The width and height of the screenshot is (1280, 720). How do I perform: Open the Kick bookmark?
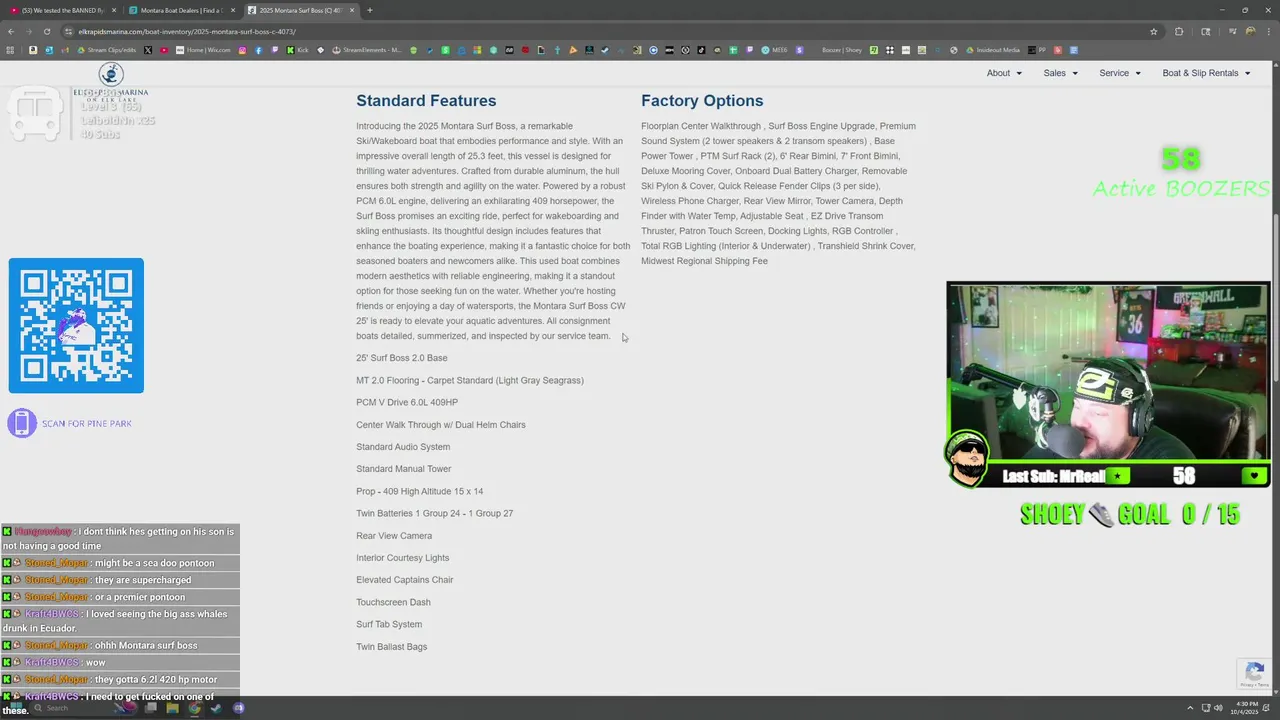click(298, 50)
